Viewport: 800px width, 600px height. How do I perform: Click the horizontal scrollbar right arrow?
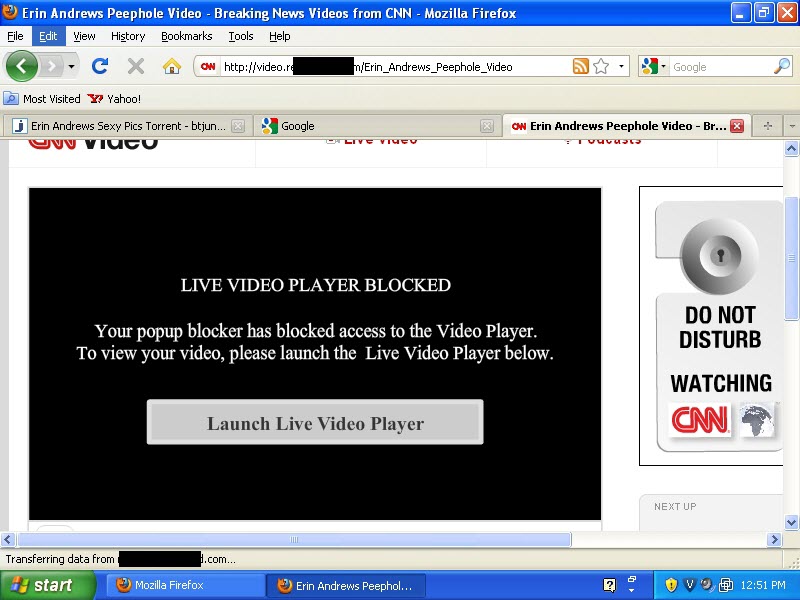(x=774, y=539)
